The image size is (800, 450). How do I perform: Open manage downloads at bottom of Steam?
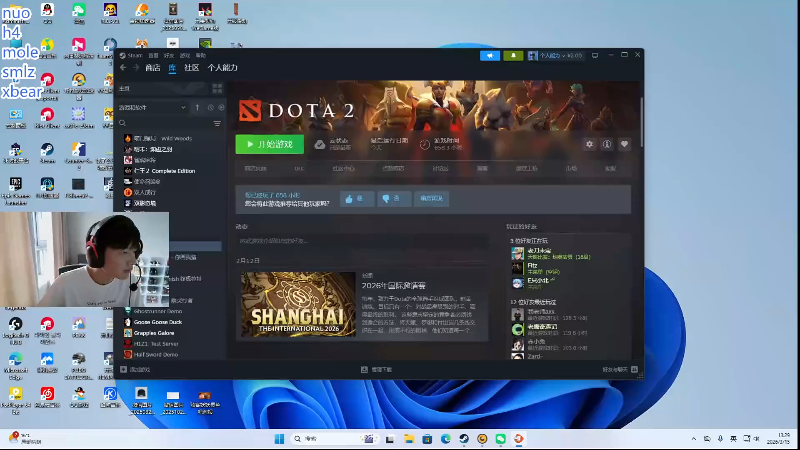click(x=377, y=369)
